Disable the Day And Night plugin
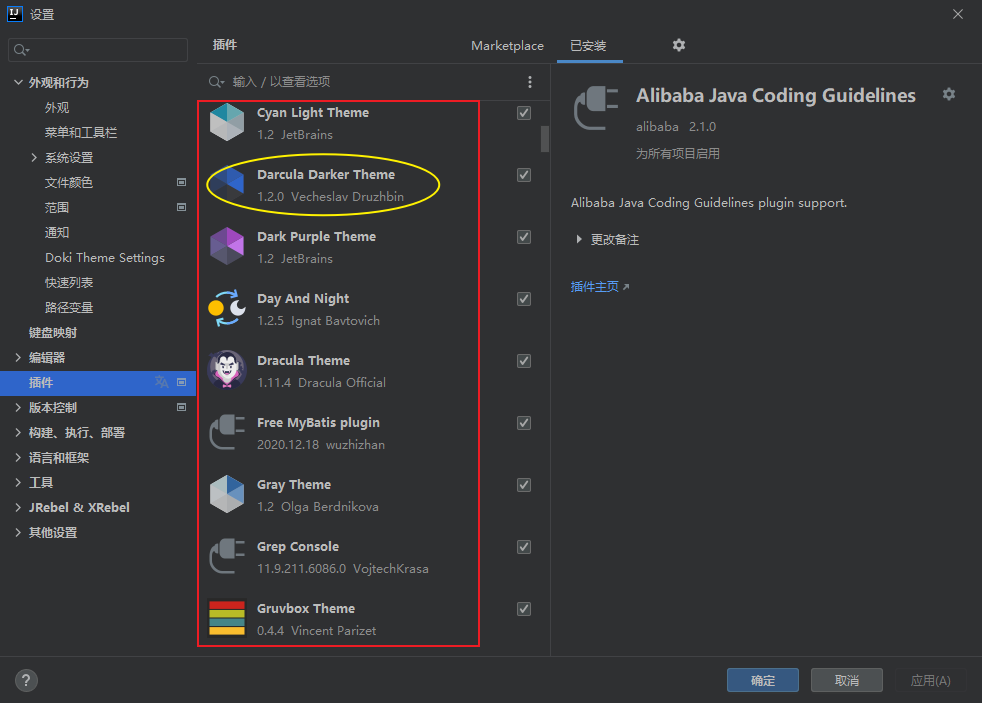 point(524,299)
